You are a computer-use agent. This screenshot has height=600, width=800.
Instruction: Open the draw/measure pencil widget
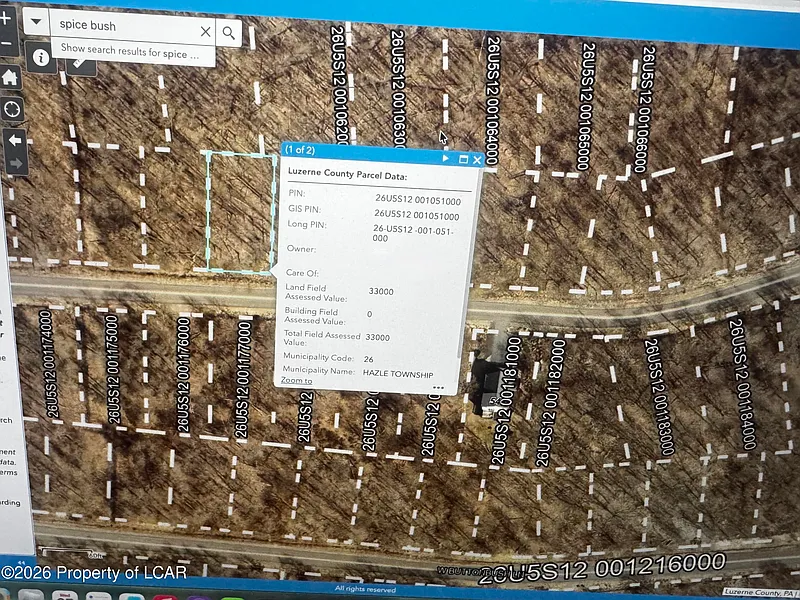coord(80,65)
